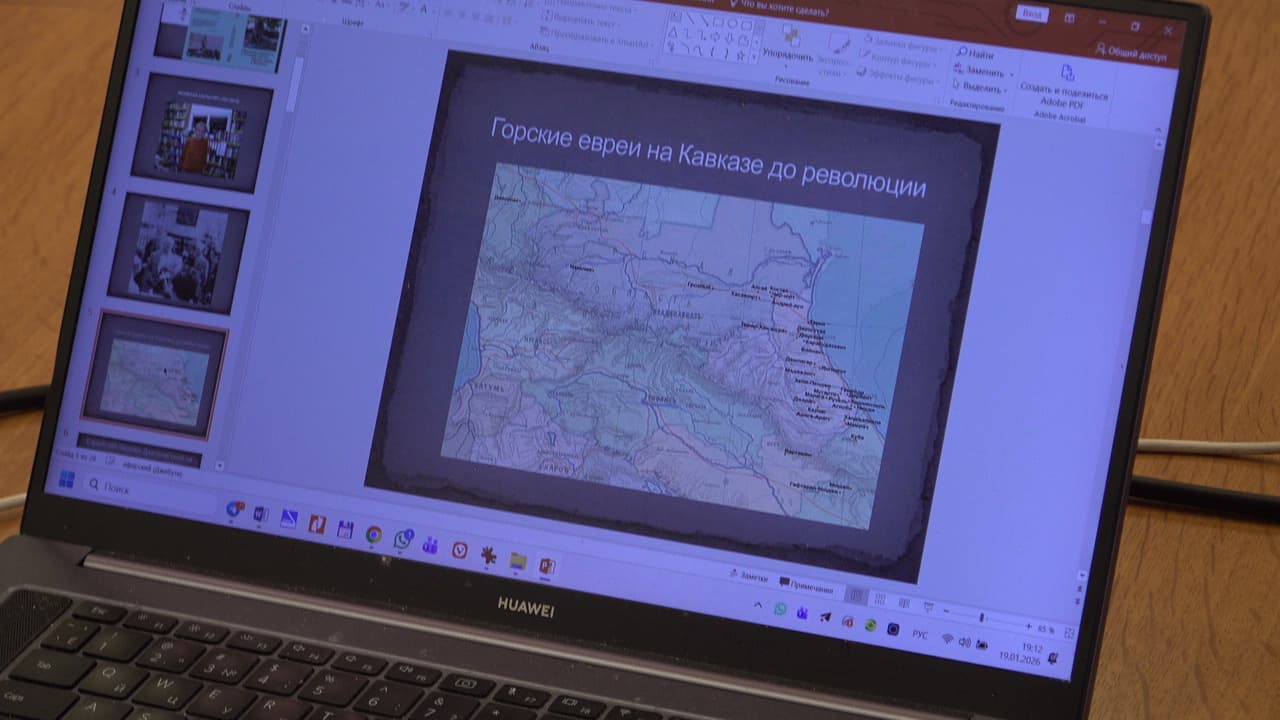The height and width of the screenshot is (720, 1280).
Task: Select the triangle shape in shapes gallery
Action: (x=673, y=33)
